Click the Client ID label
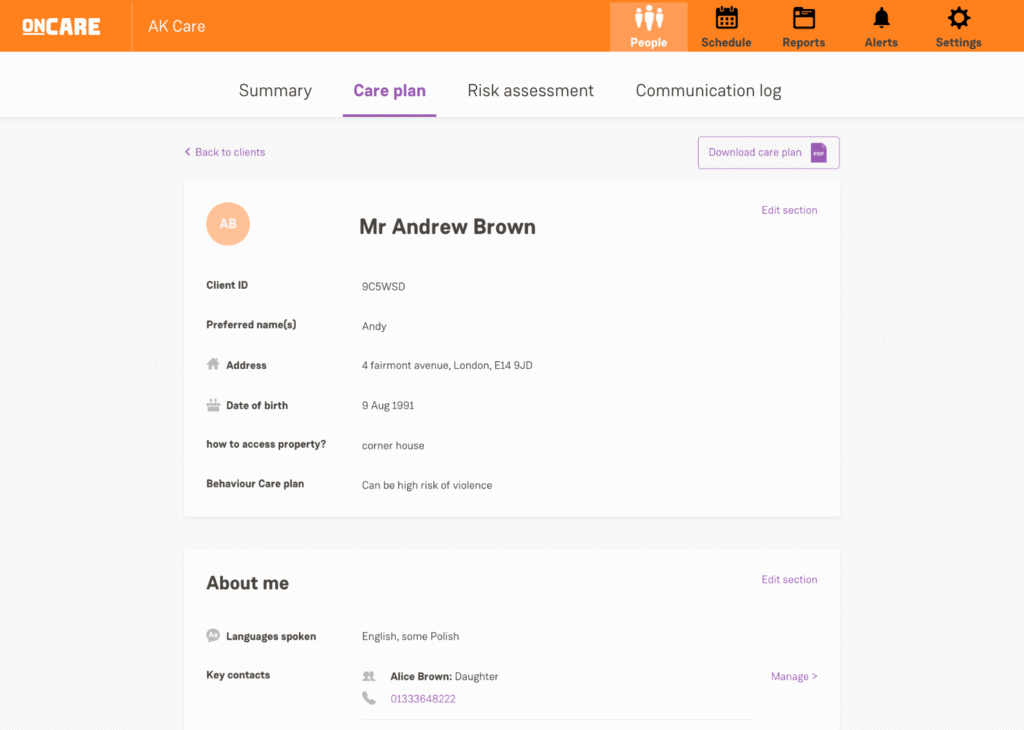This screenshot has height=730, width=1024. (227, 285)
